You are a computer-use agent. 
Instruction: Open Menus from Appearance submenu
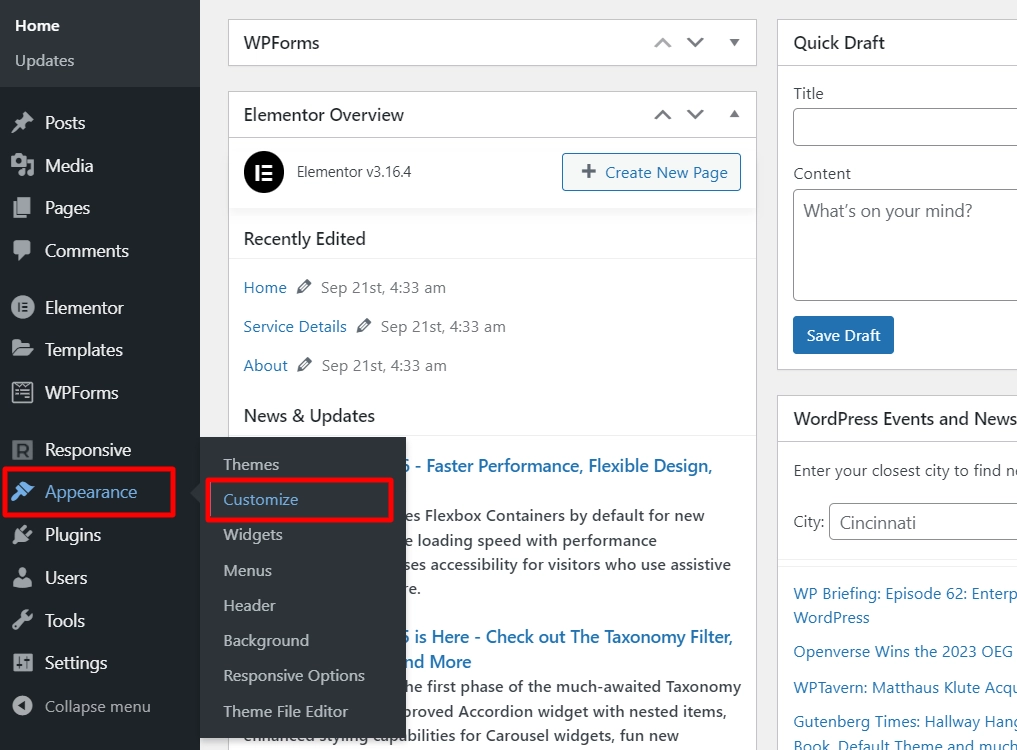[x=248, y=570]
